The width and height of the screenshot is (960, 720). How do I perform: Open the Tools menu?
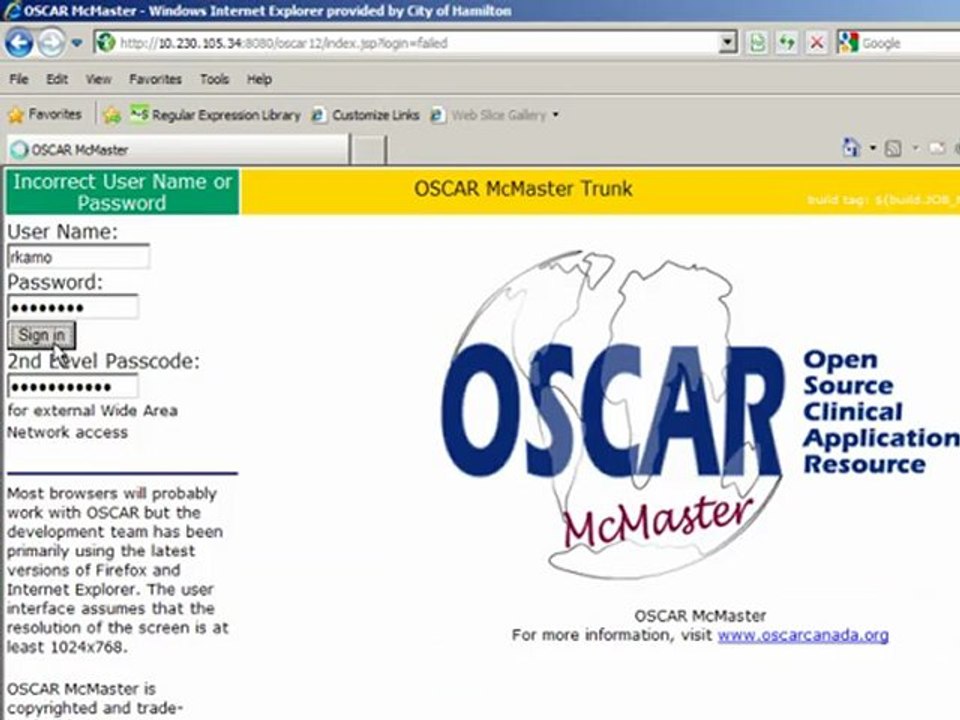pos(214,79)
